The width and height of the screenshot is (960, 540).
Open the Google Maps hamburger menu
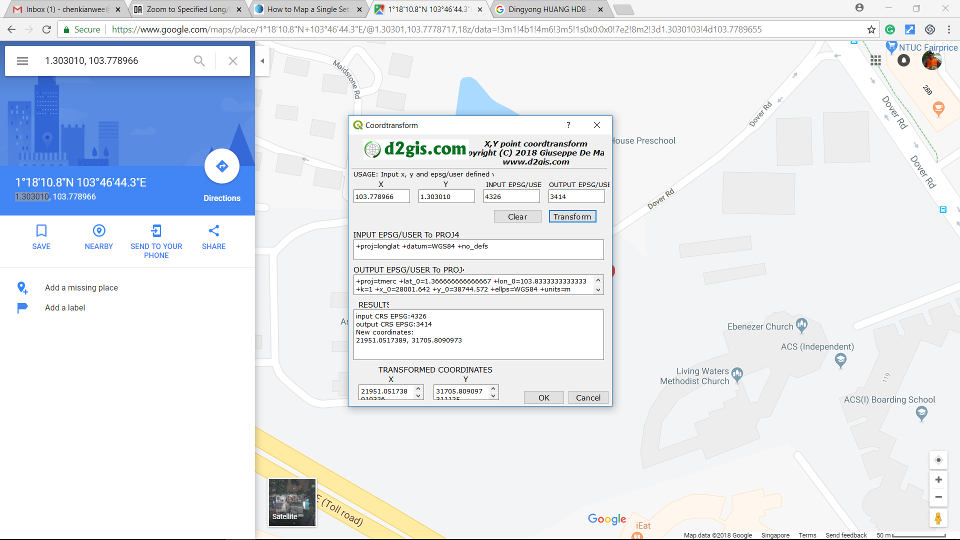point(22,61)
